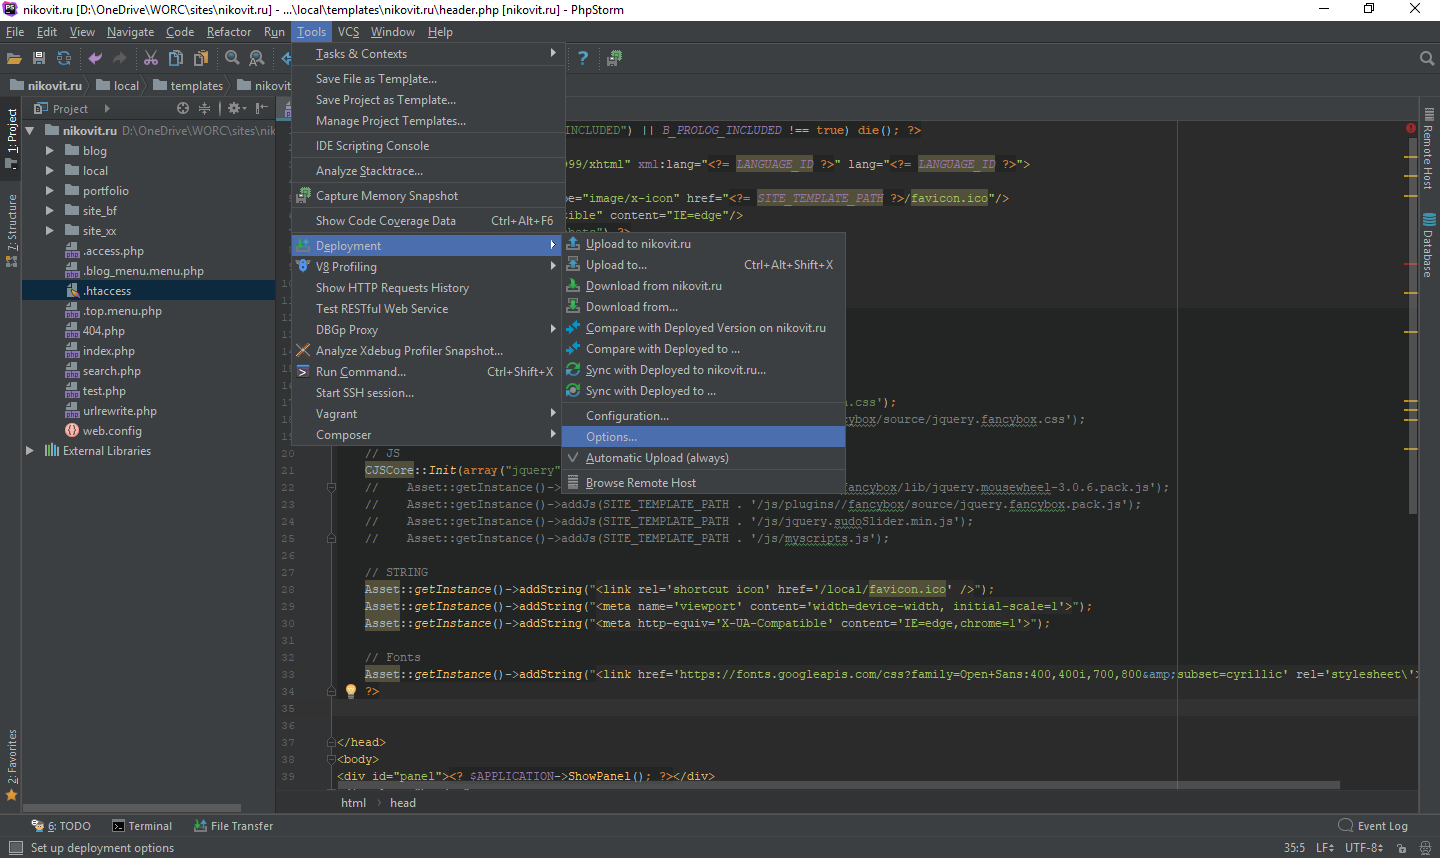Click the Hide Project panel icon
This screenshot has height=858, width=1440.
pyautogui.click(x=261, y=108)
